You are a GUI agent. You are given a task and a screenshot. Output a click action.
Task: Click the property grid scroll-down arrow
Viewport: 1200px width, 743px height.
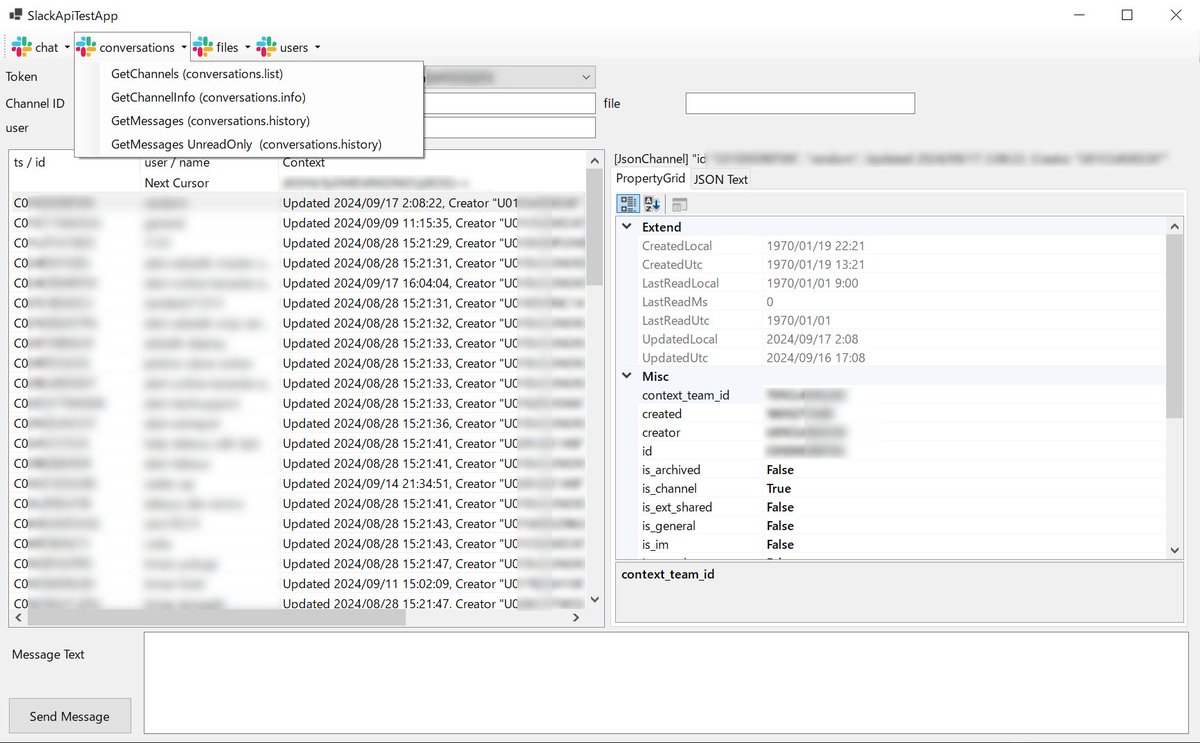coord(1174,549)
